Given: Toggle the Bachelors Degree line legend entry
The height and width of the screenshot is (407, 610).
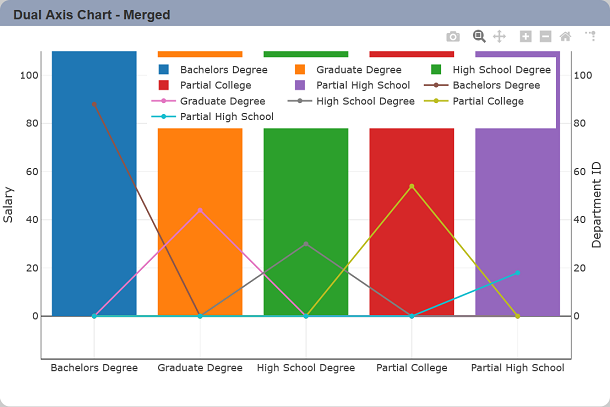Looking at the screenshot, I should 482,85.
